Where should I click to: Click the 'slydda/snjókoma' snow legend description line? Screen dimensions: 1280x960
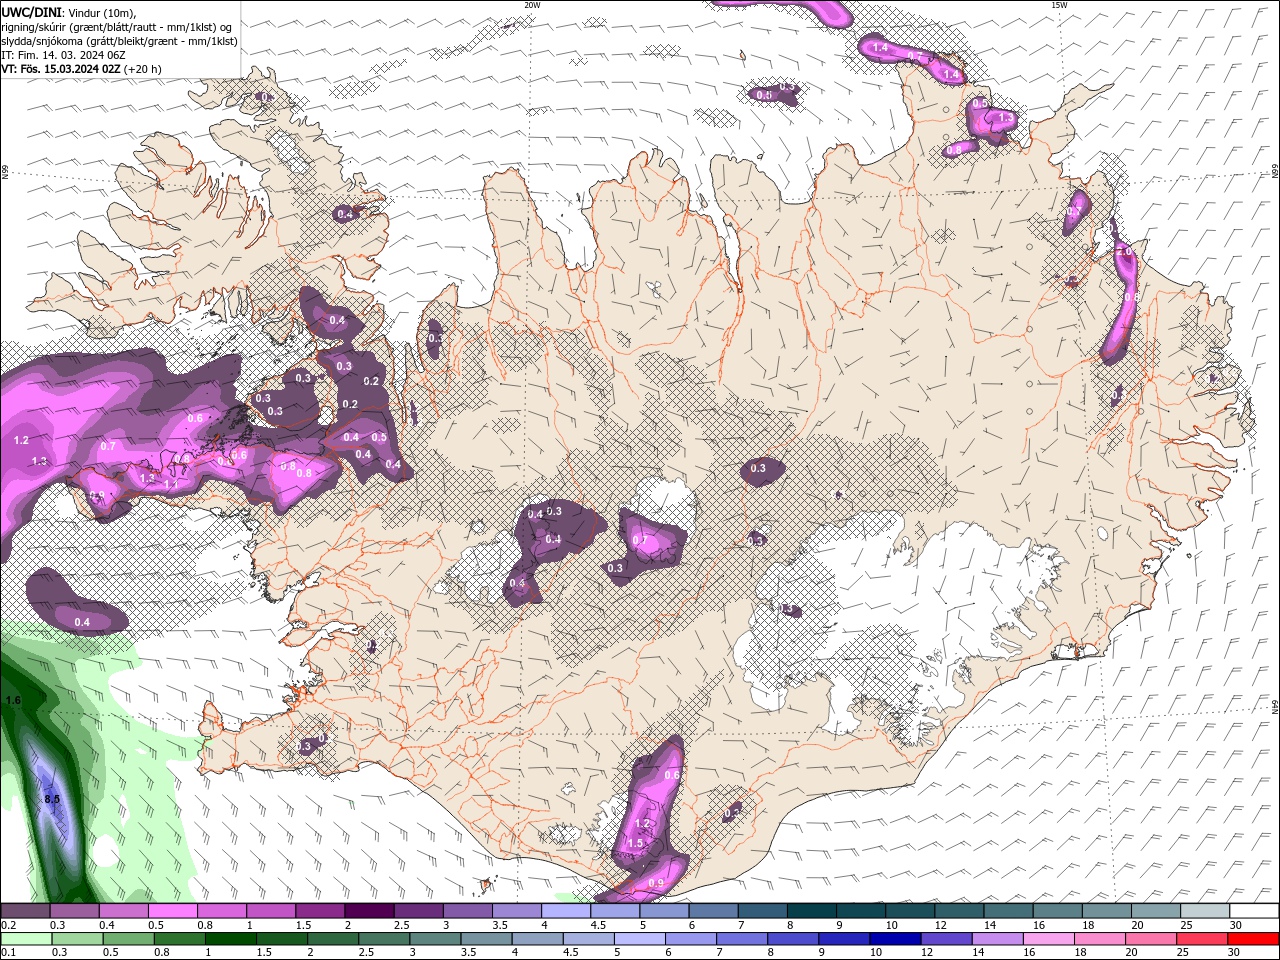119,41
